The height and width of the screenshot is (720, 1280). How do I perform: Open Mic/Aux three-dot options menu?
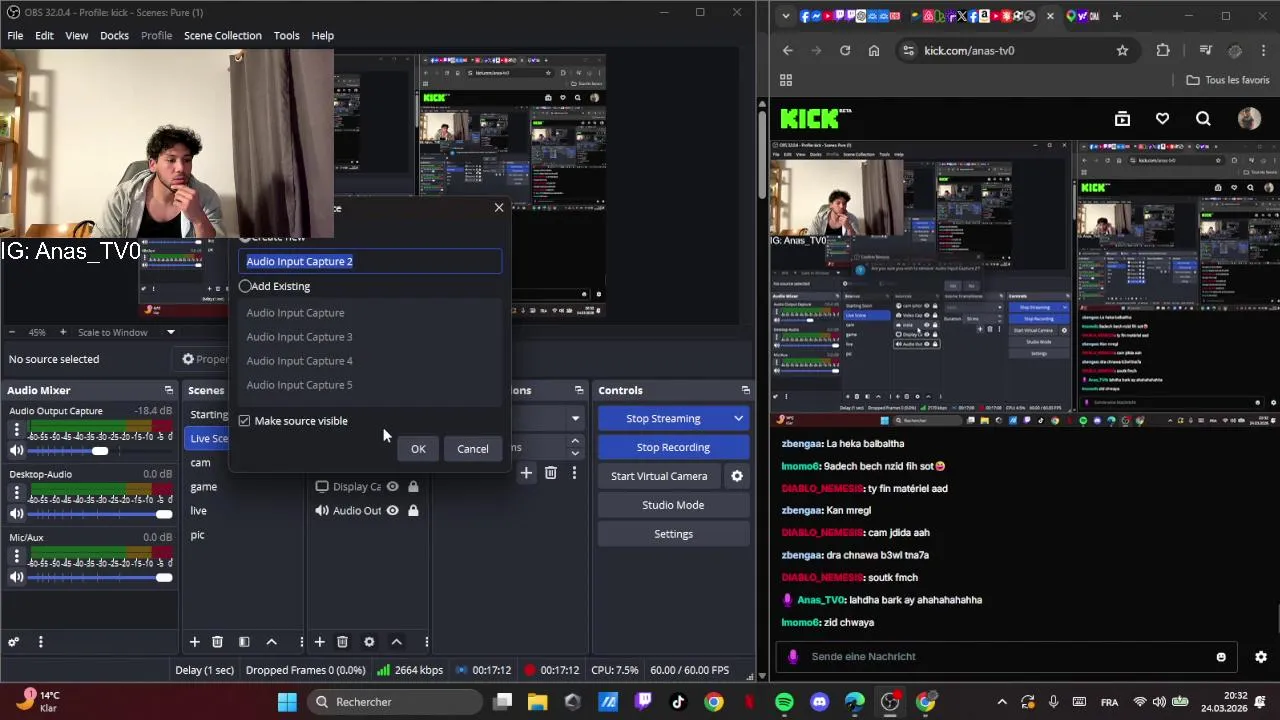pos(16,556)
